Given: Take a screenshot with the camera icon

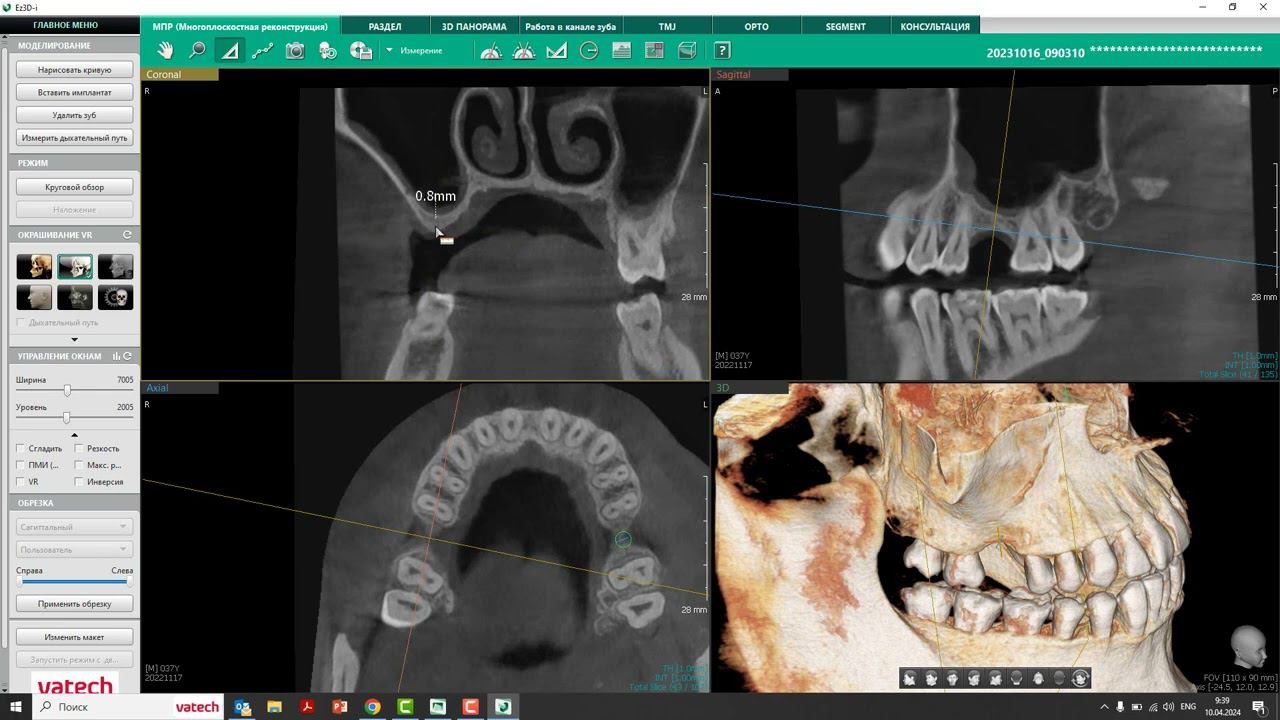Looking at the screenshot, I should pos(295,51).
